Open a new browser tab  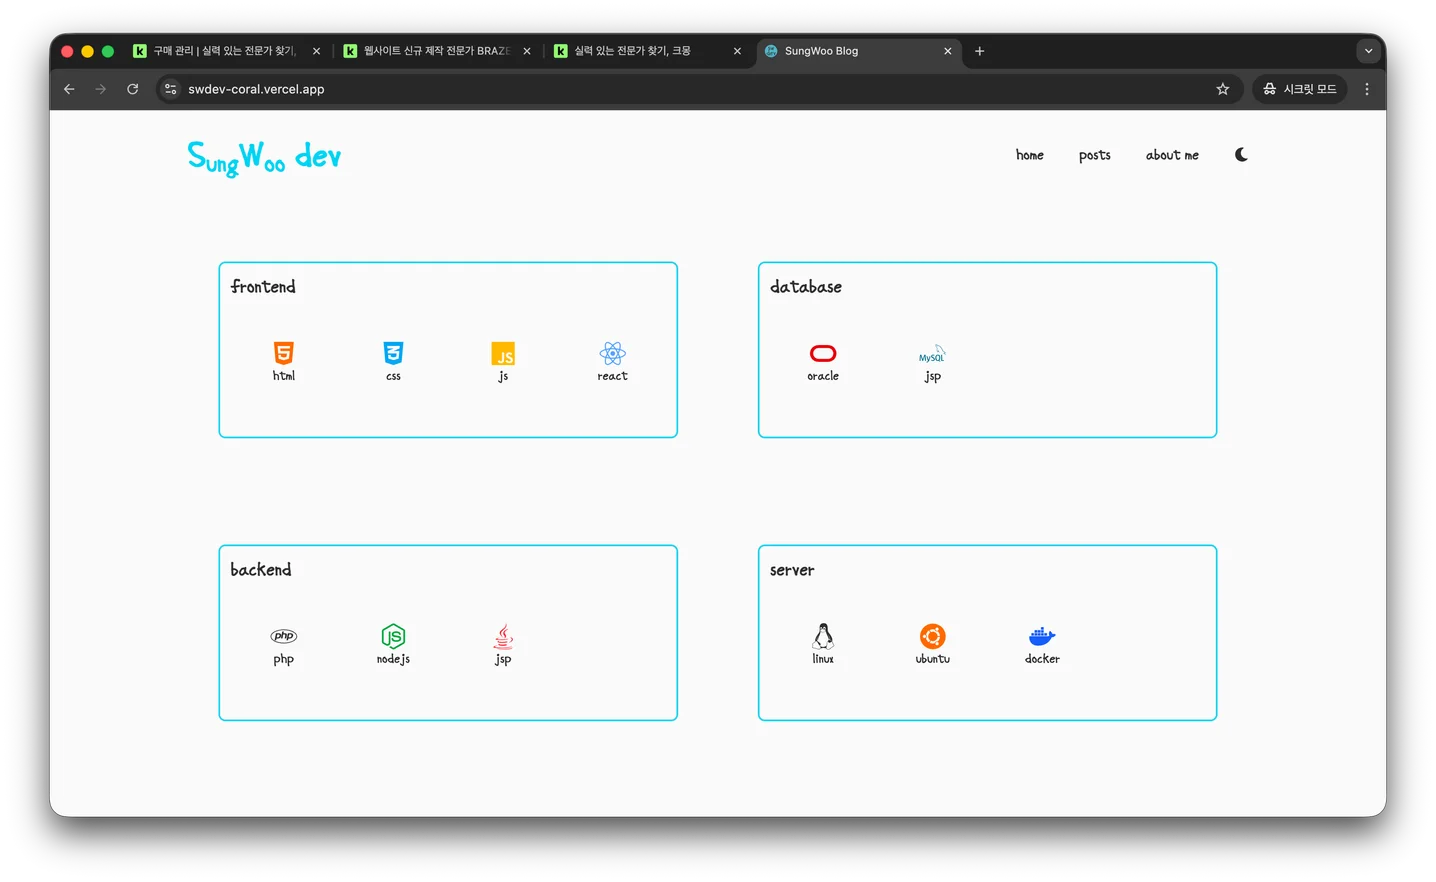point(980,51)
